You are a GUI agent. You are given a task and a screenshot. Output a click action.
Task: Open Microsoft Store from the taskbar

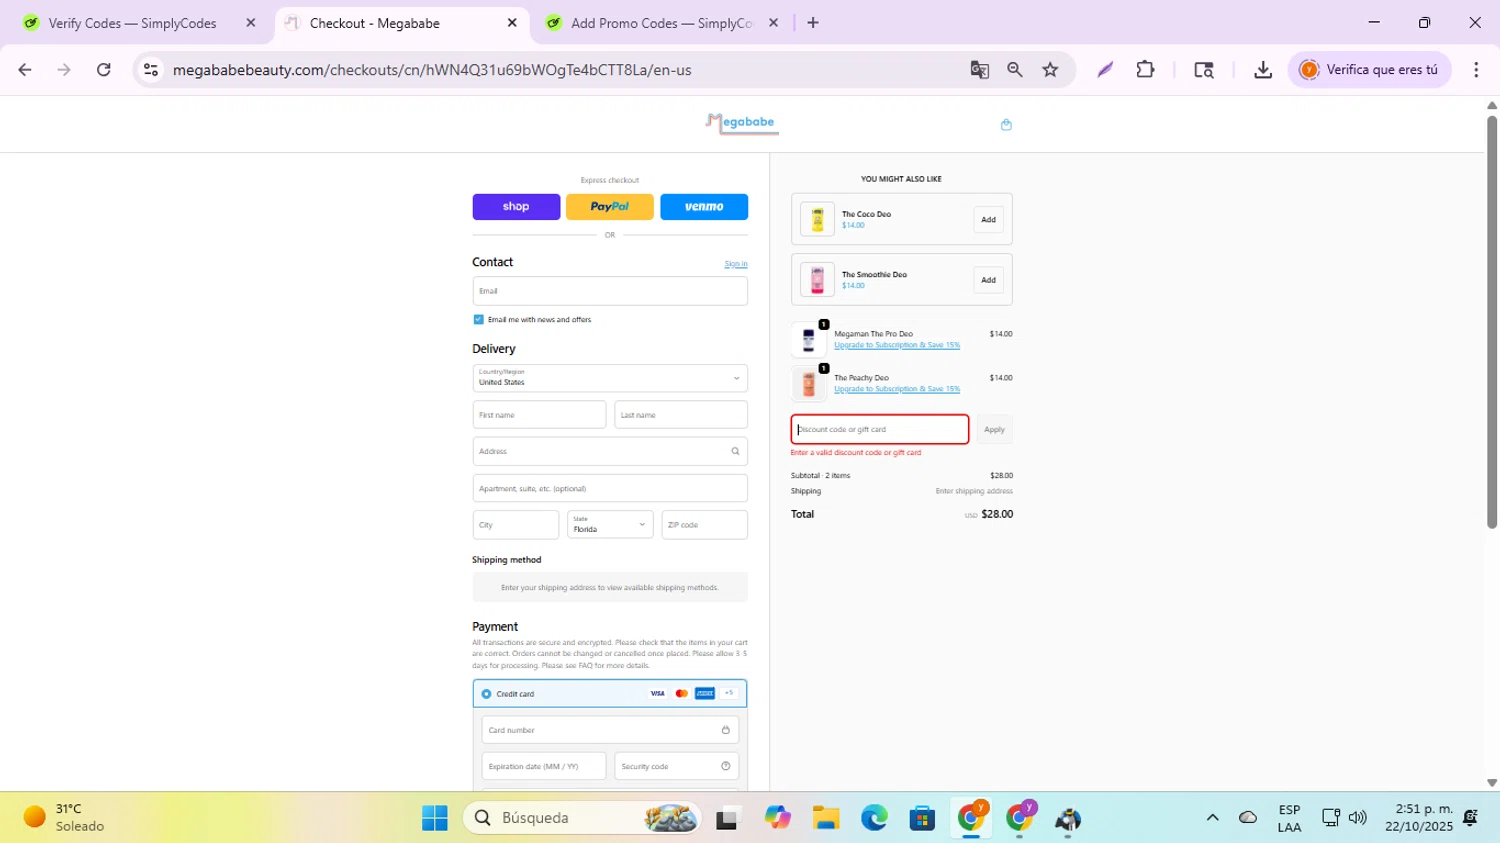click(x=922, y=818)
